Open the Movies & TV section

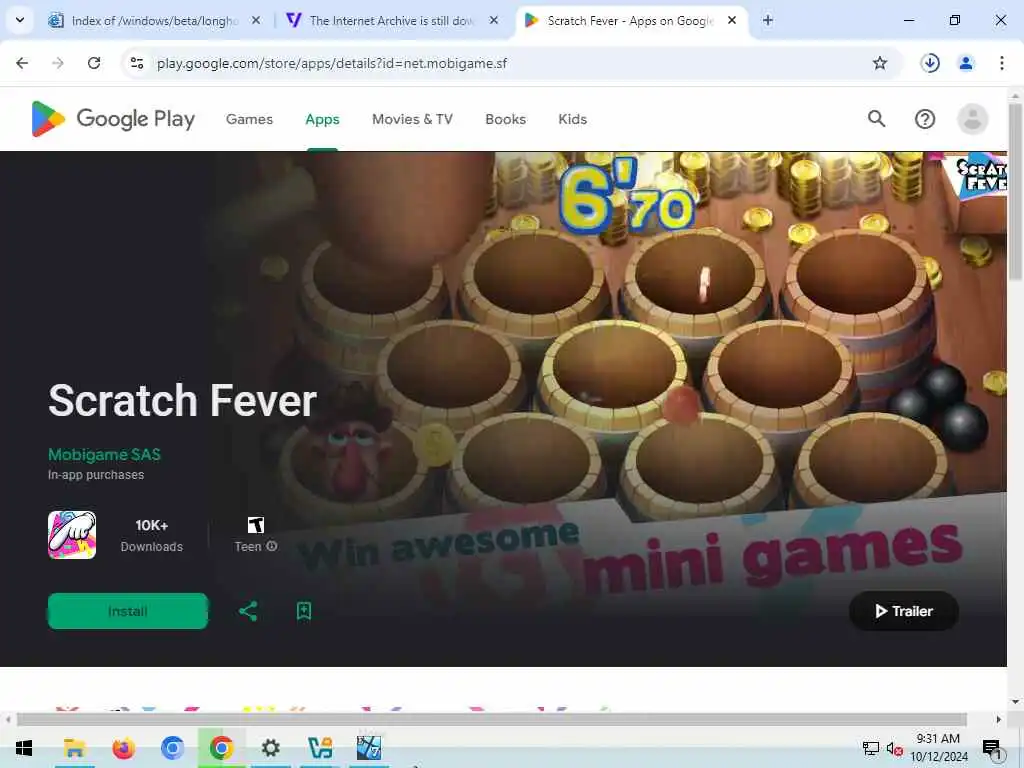coord(412,120)
